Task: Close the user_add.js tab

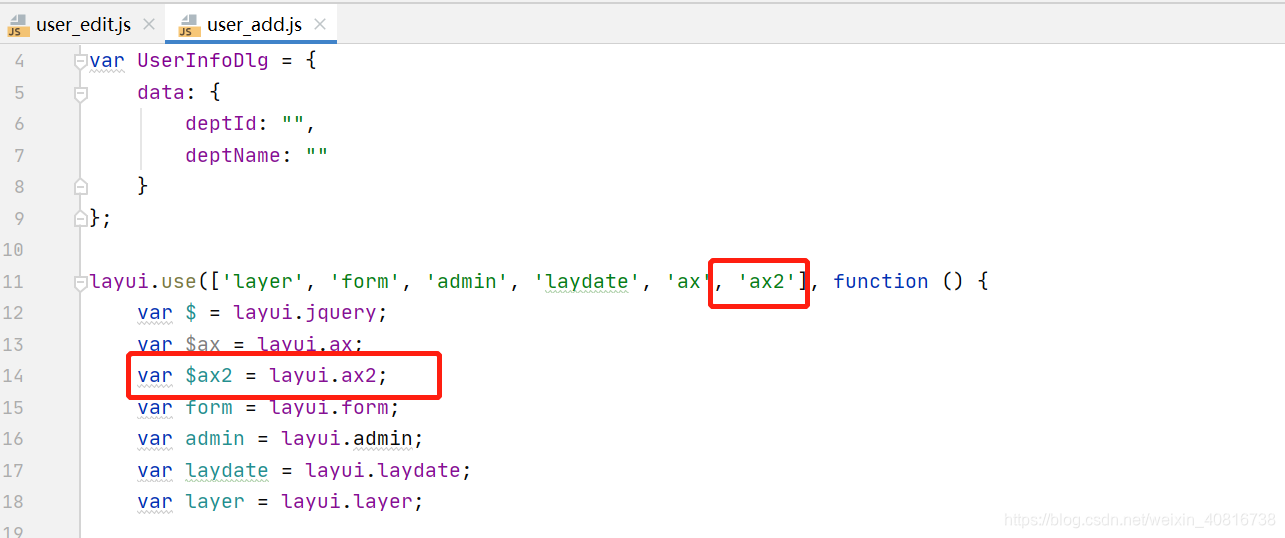Action: [320, 25]
